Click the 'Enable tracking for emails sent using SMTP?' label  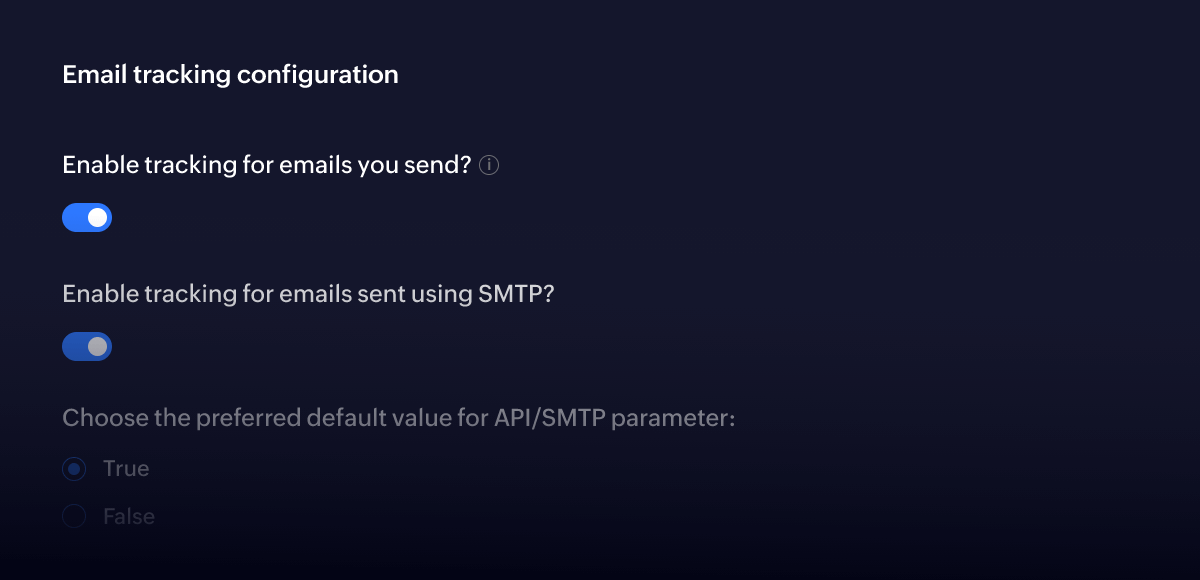[x=308, y=294]
